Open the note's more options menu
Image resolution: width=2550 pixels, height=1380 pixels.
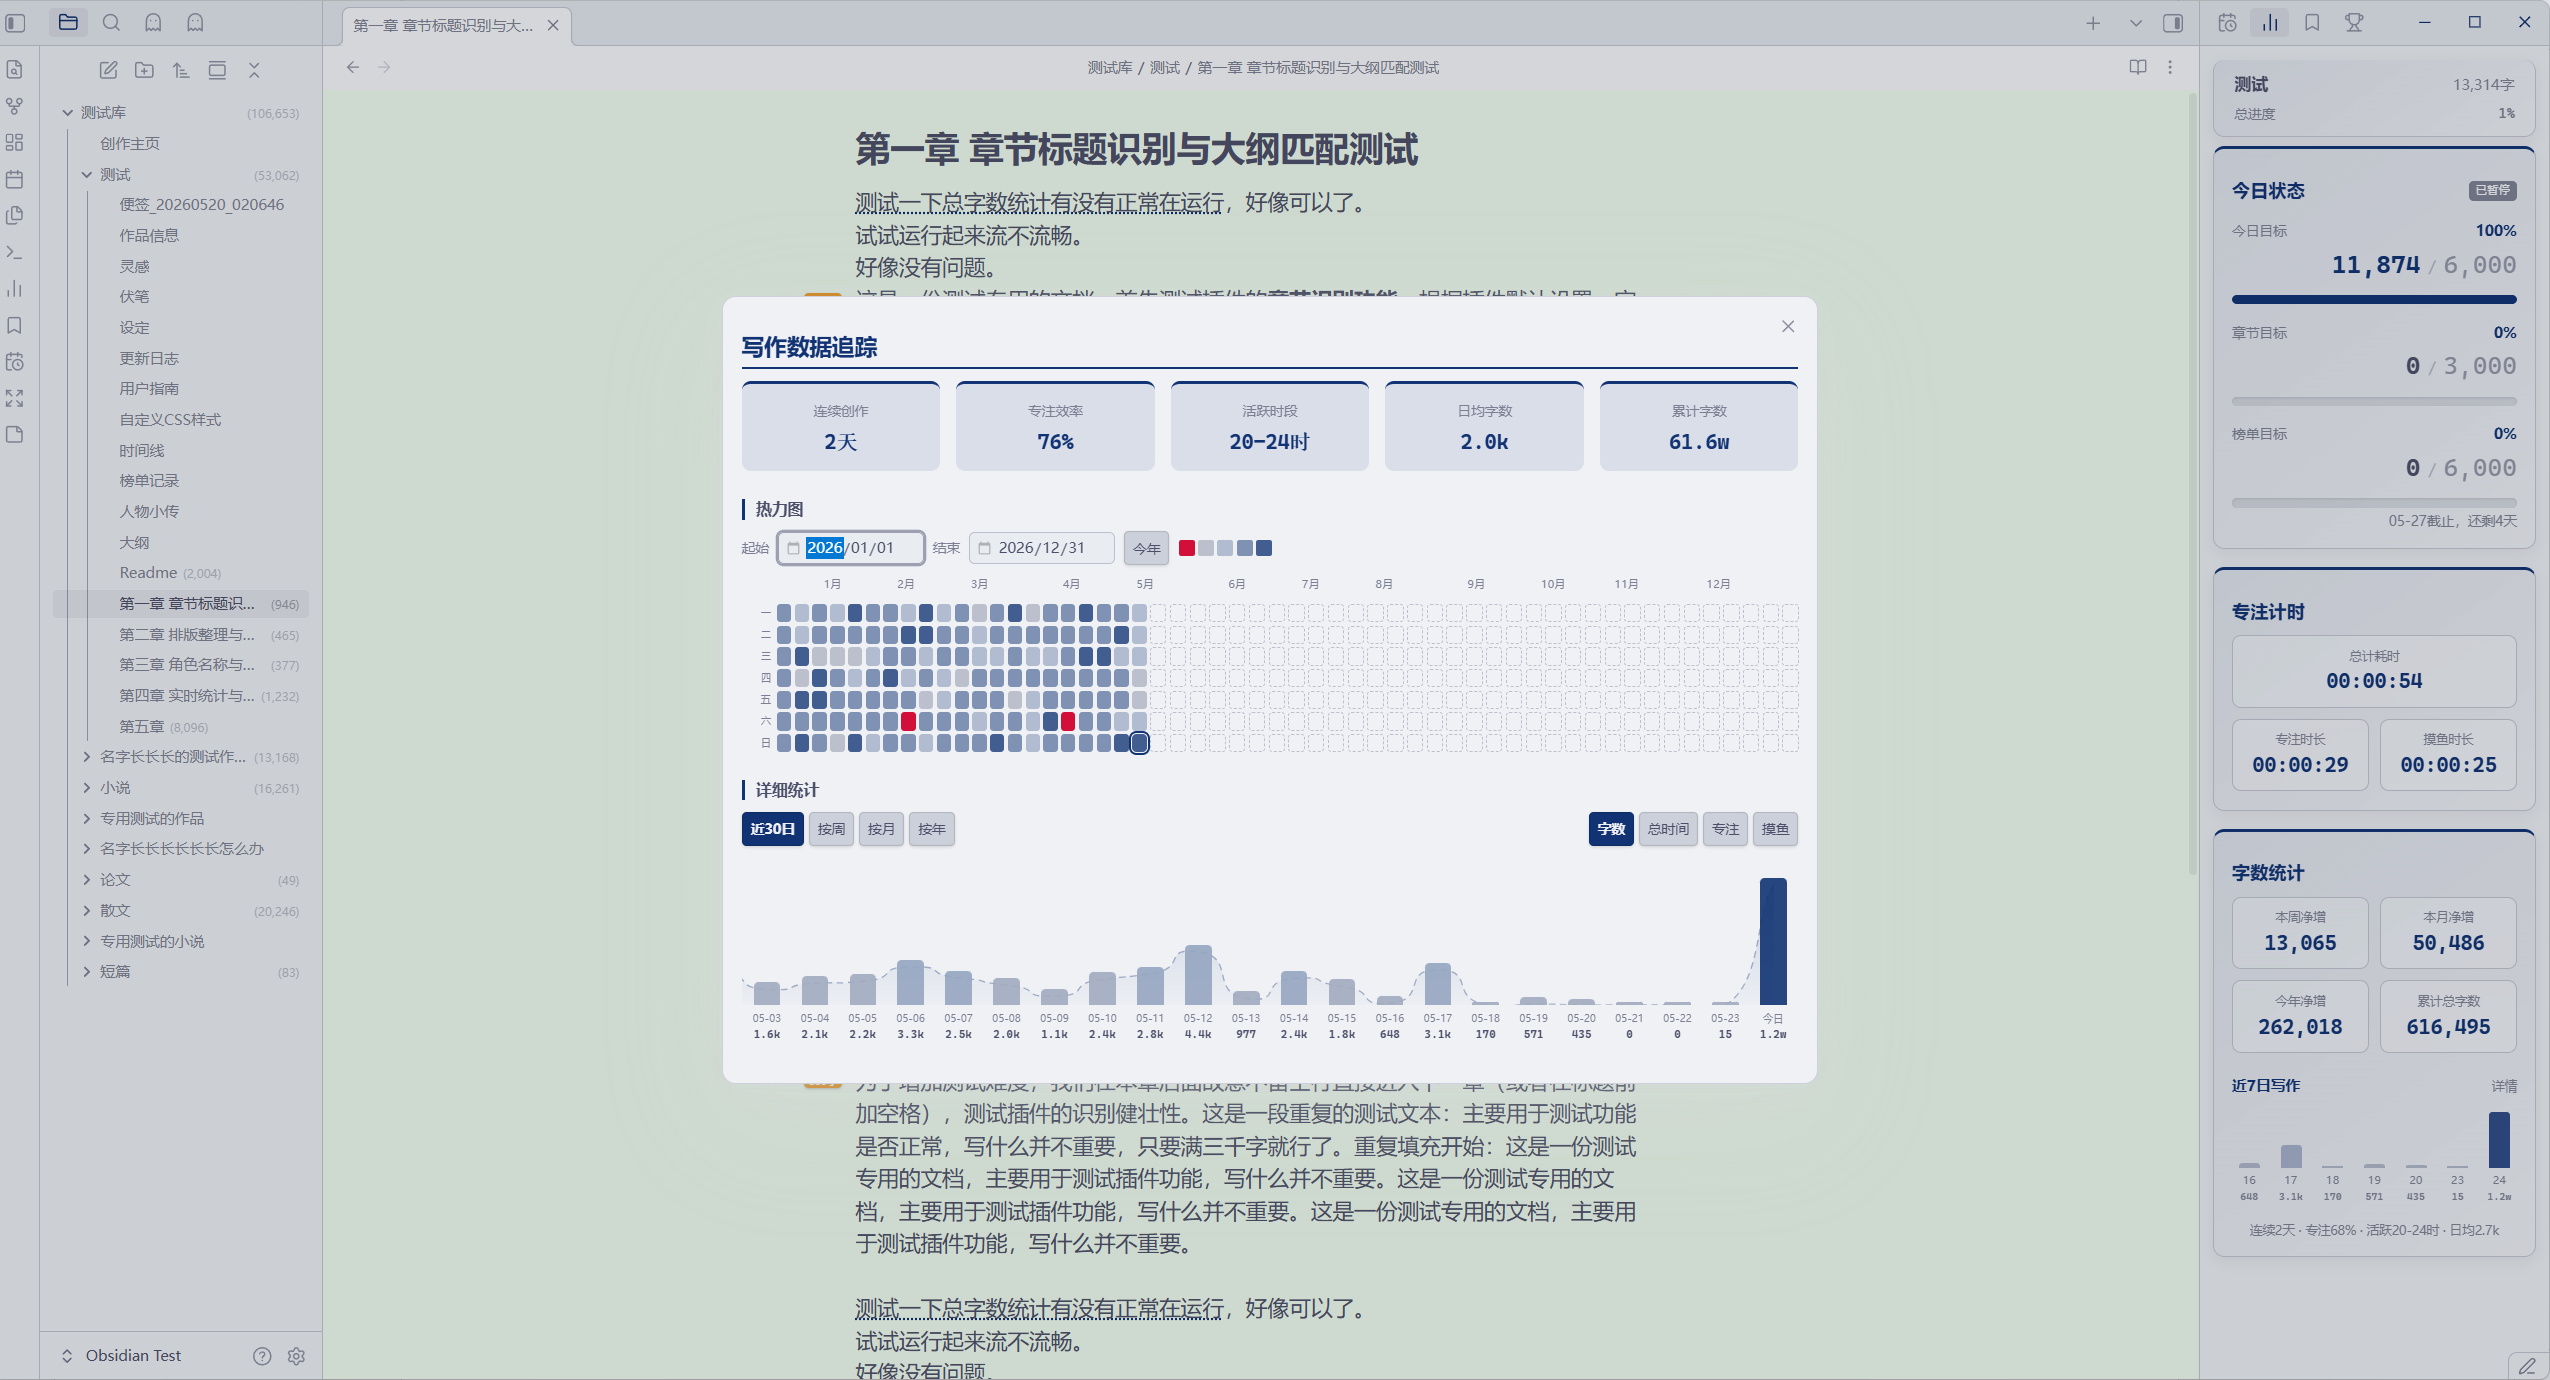coord(2170,67)
